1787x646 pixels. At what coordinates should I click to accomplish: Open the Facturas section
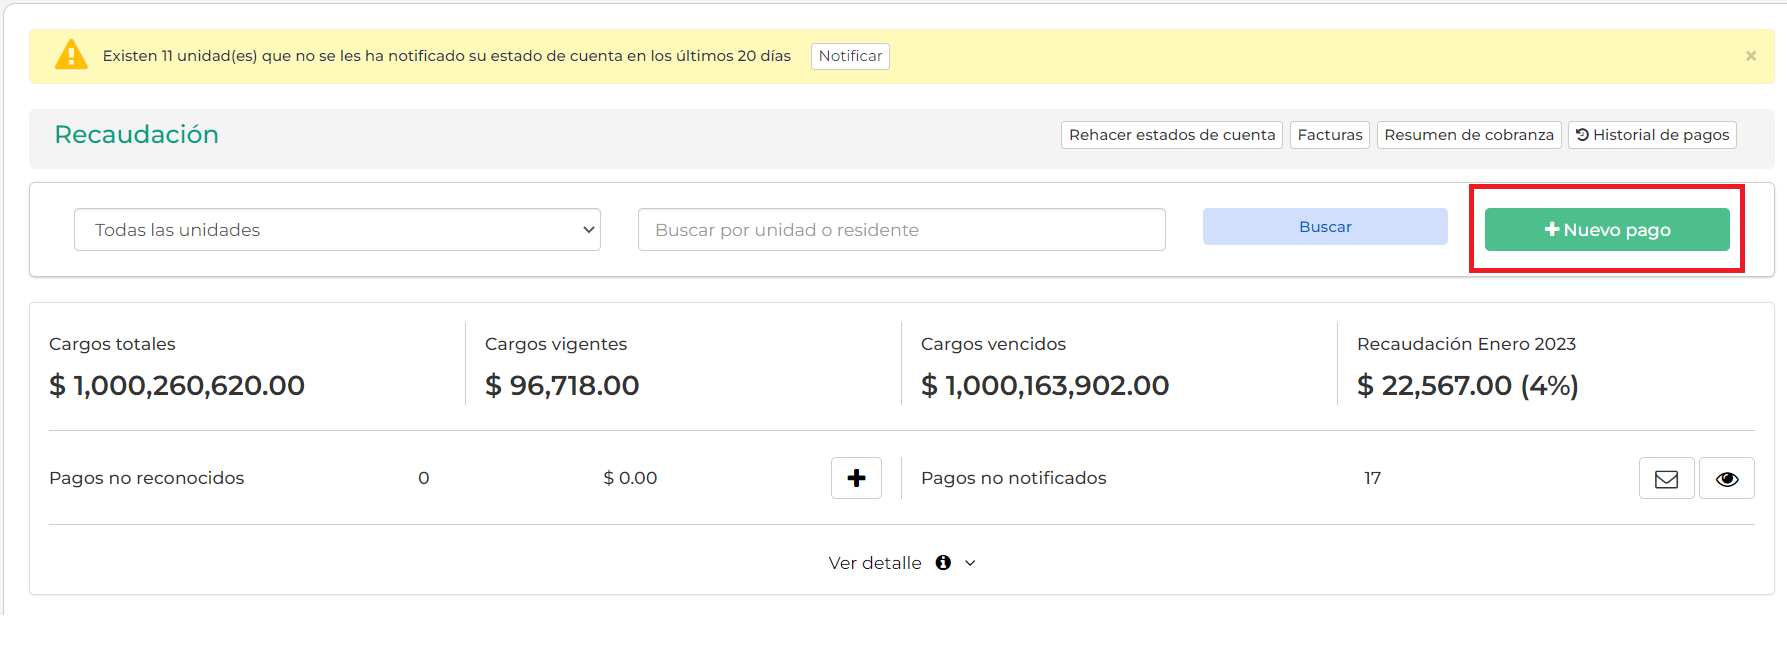tap(1329, 135)
